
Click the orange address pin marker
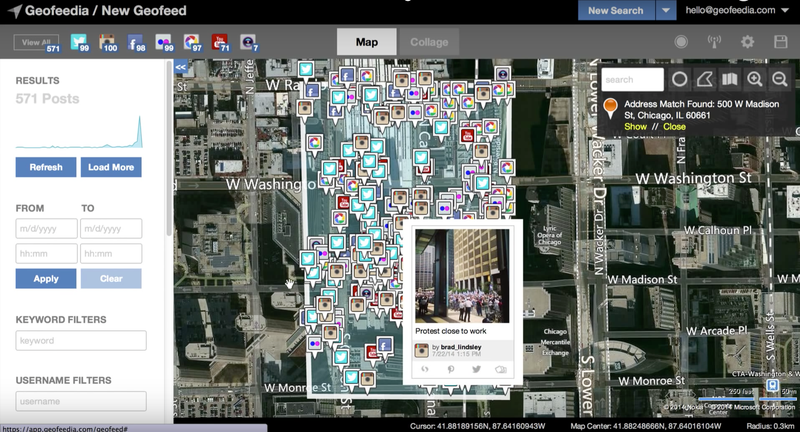[x=610, y=108]
